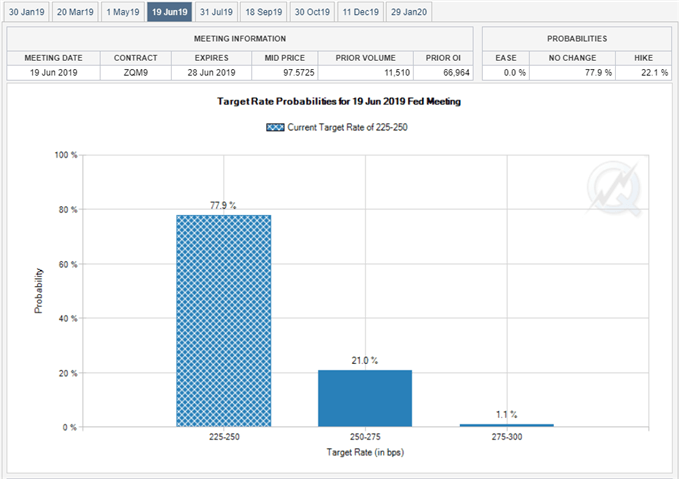Switch to the 30 Oct19 tab
Screen dimensions: 679x479
[312, 12]
